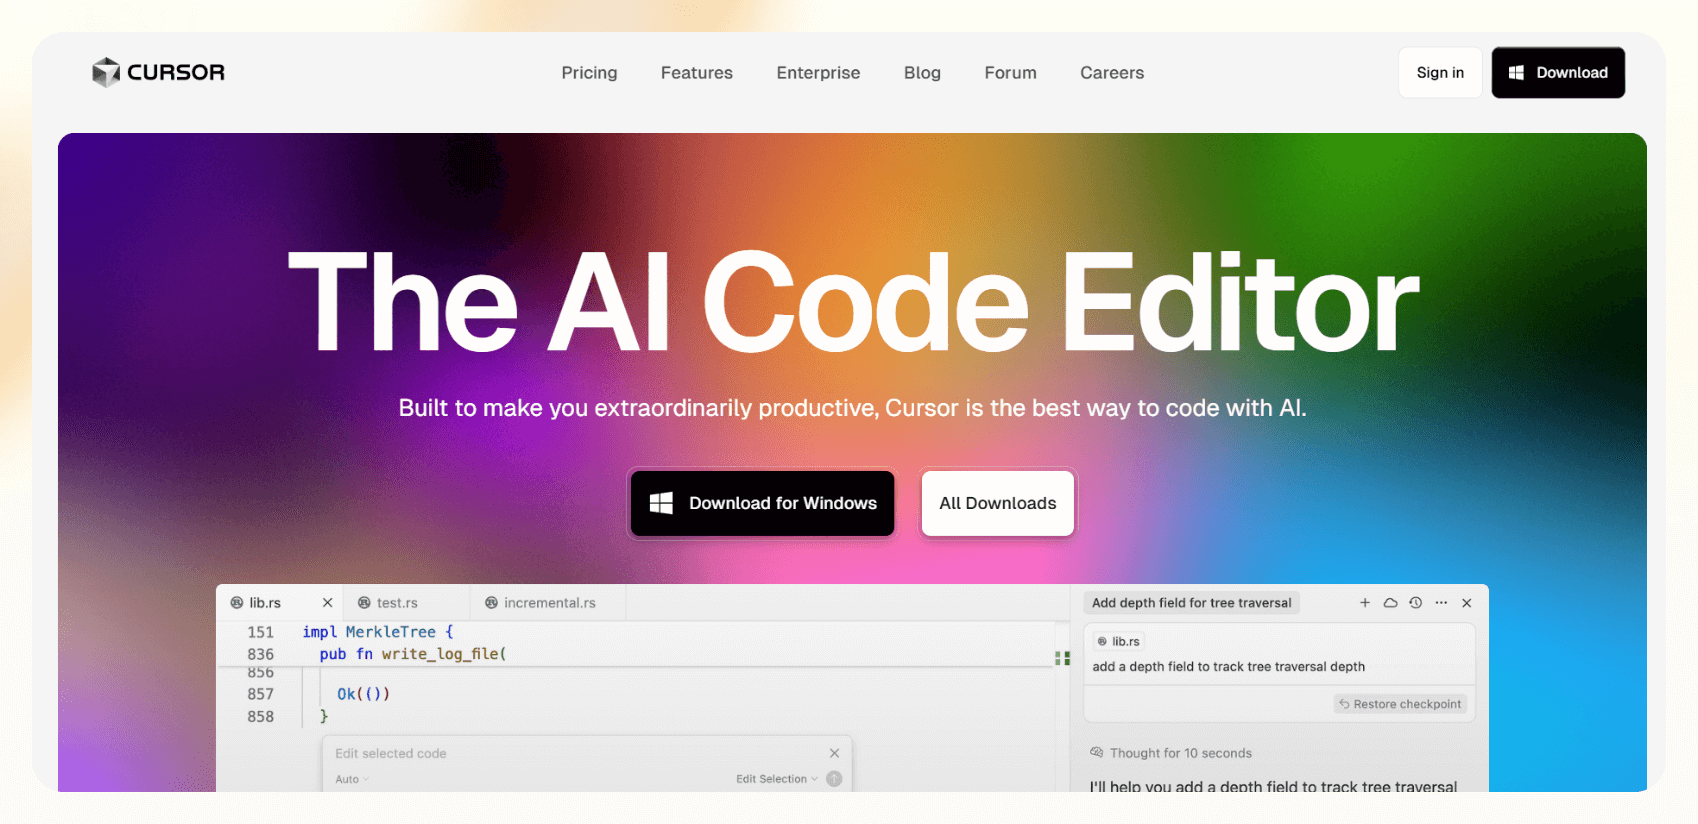Click the green diff marker in editor gutter

(x=1062, y=658)
